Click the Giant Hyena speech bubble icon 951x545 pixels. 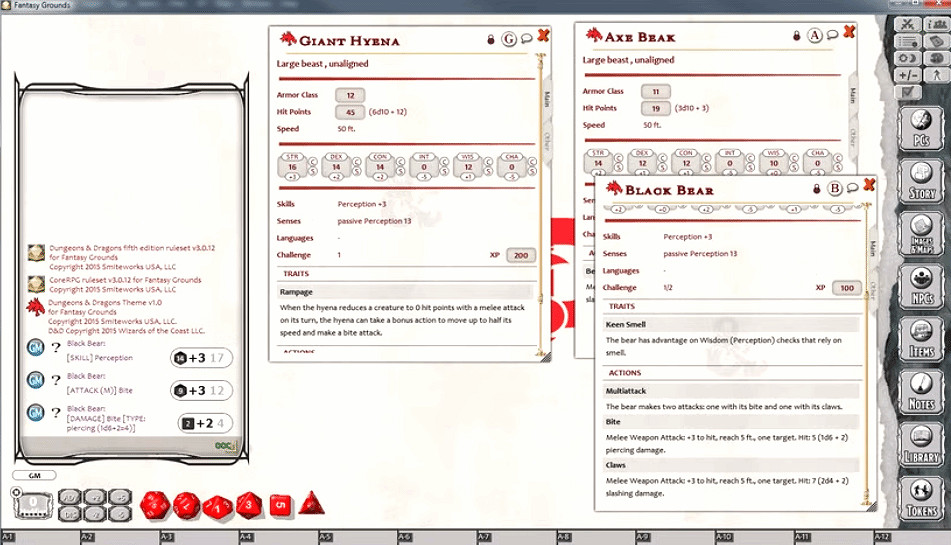pos(526,39)
